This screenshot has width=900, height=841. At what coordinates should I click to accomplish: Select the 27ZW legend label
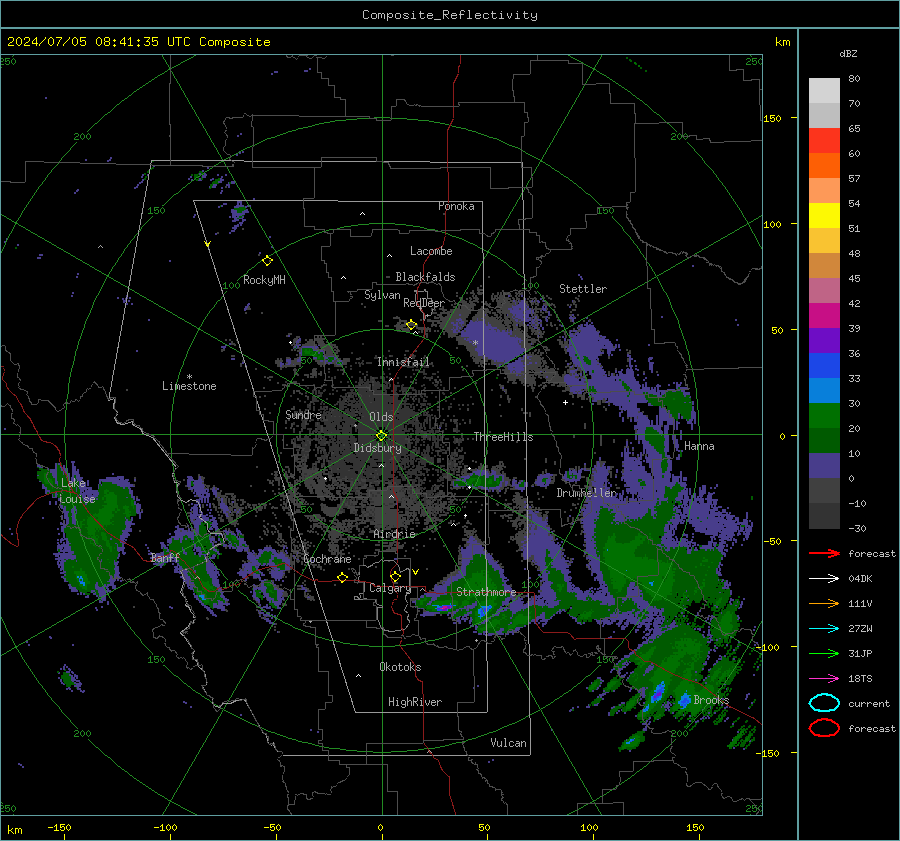(x=860, y=629)
